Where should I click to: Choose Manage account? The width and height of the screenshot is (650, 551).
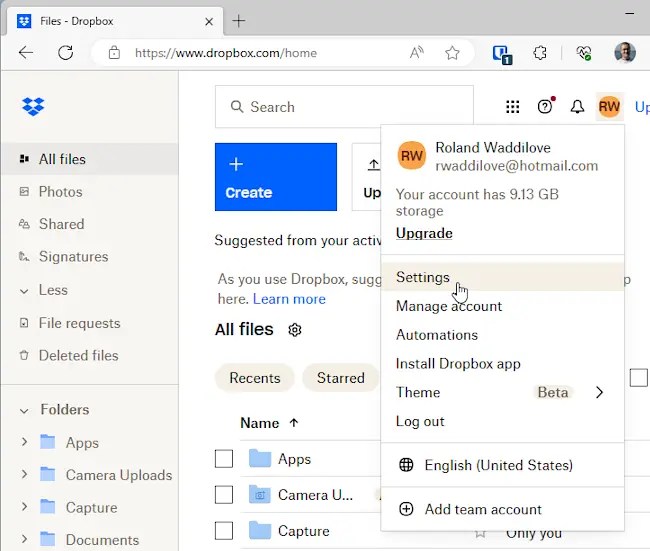(x=502, y=306)
